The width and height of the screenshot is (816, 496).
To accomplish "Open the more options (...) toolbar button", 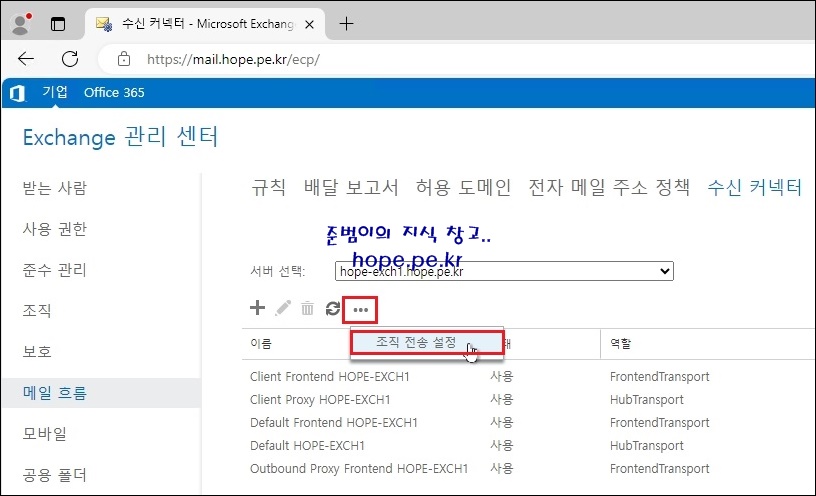I will tap(360, 310).
